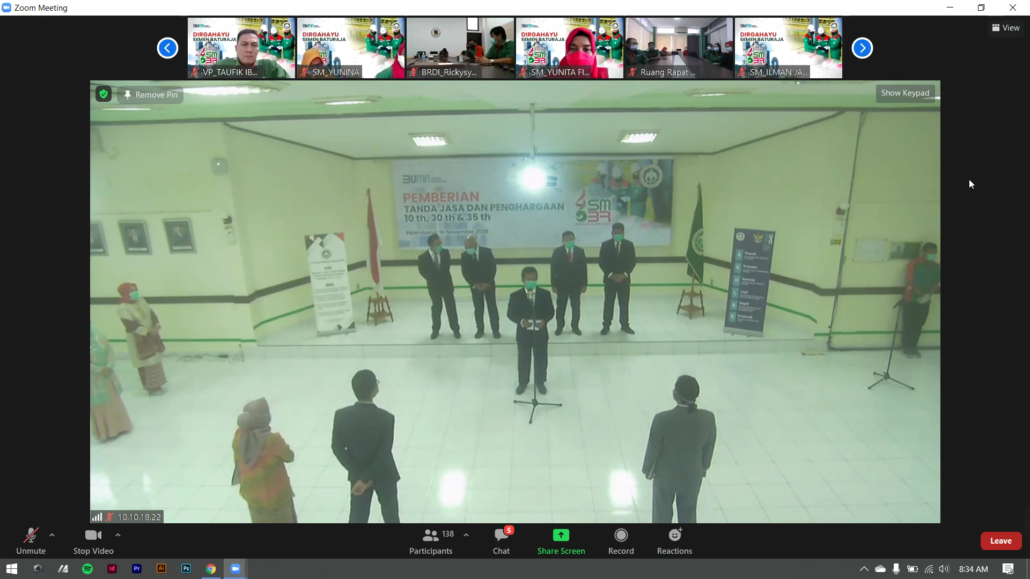Image resolution: width=1030 pixels, height=579 pixels.
Task: Select the VP_TAUFIK participant thumbnail
Action: [241, 47]
